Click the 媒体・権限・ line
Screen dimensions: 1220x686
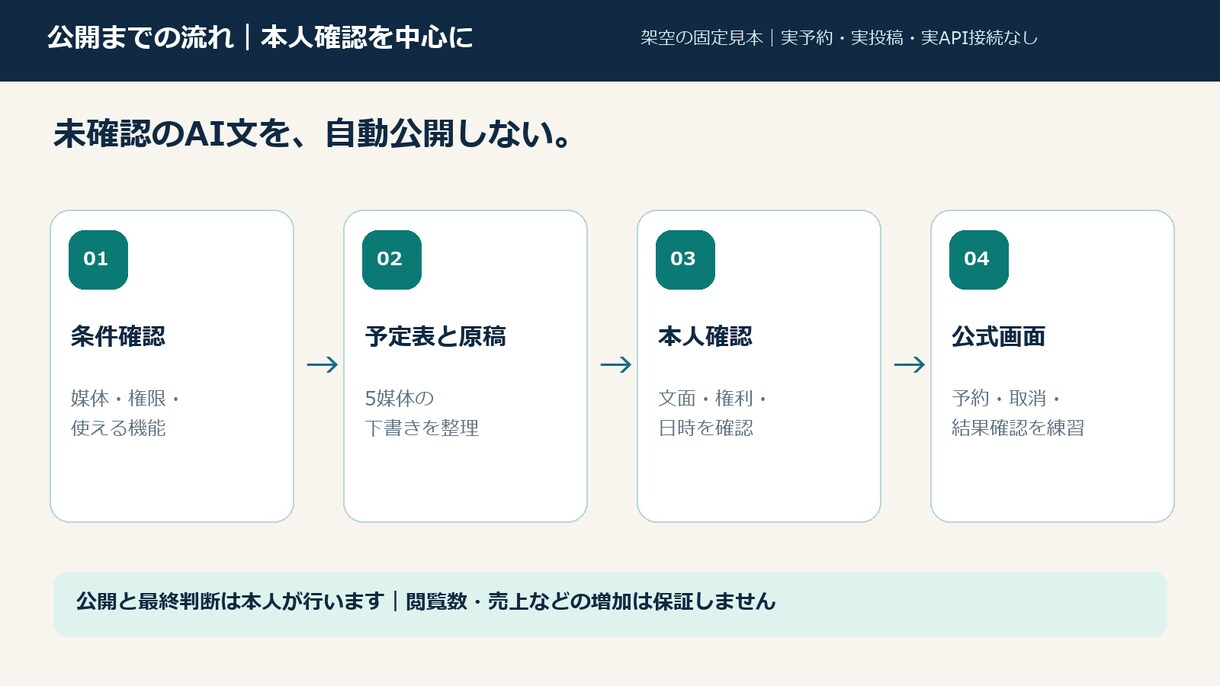125,398
